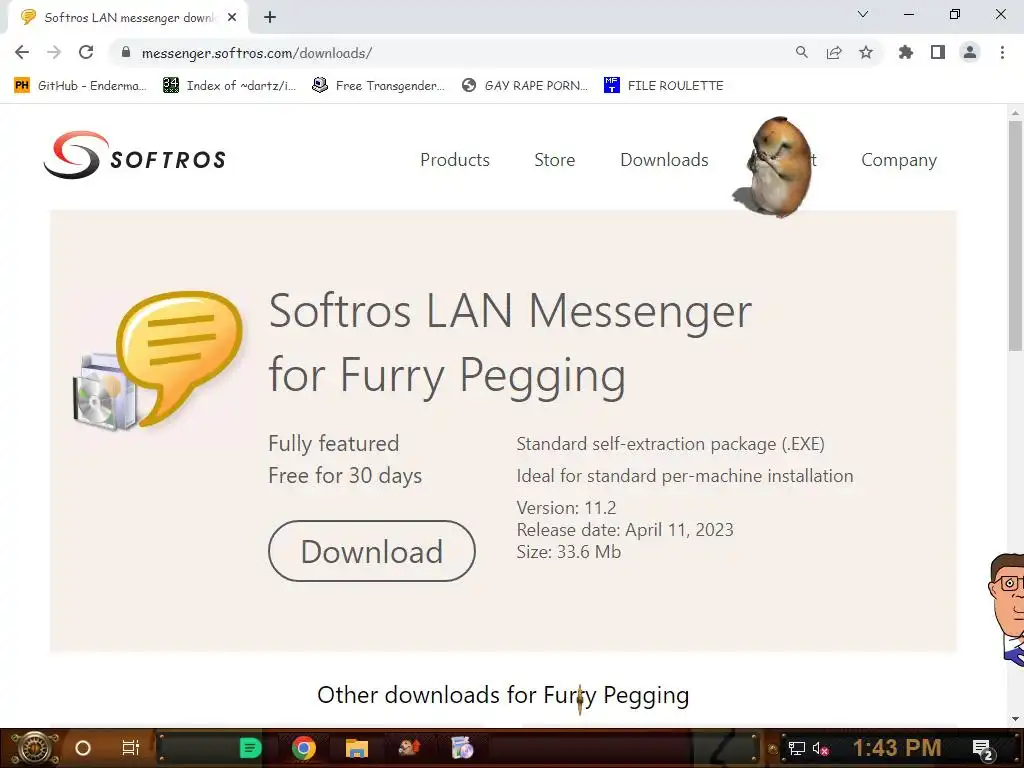1024x768 pixels.
Task: Open the Products menu
Action: [x=455, y=160]
